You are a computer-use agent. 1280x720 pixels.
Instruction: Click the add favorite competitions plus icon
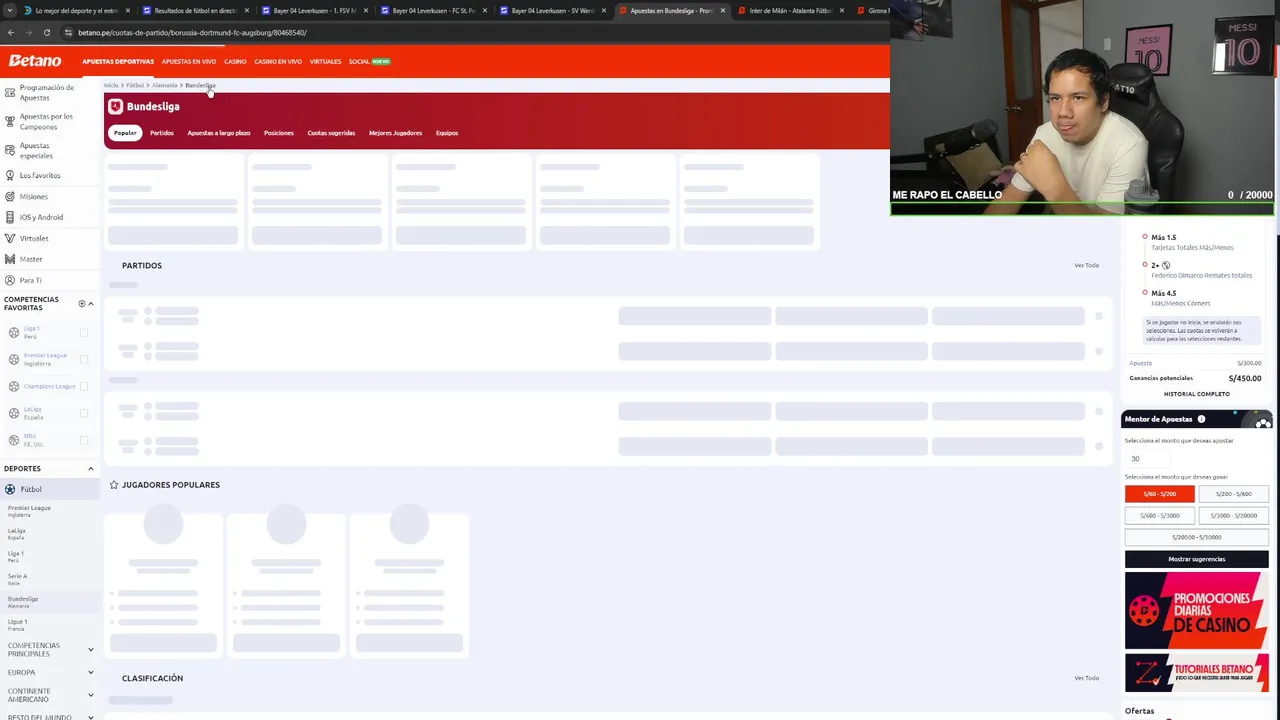(81, 303)
